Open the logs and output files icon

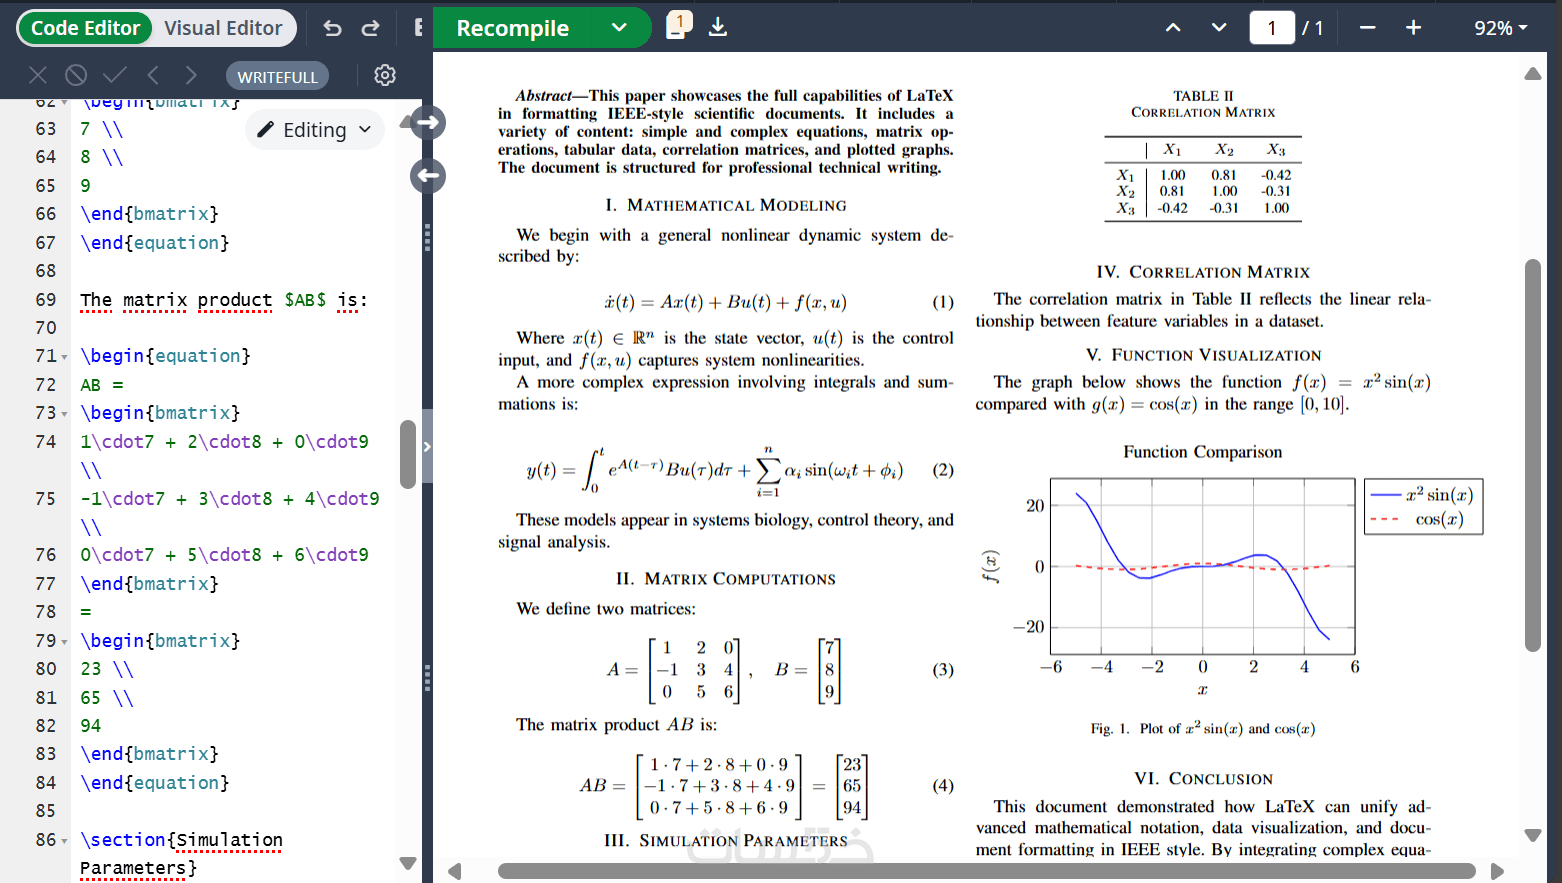[678, 26]
